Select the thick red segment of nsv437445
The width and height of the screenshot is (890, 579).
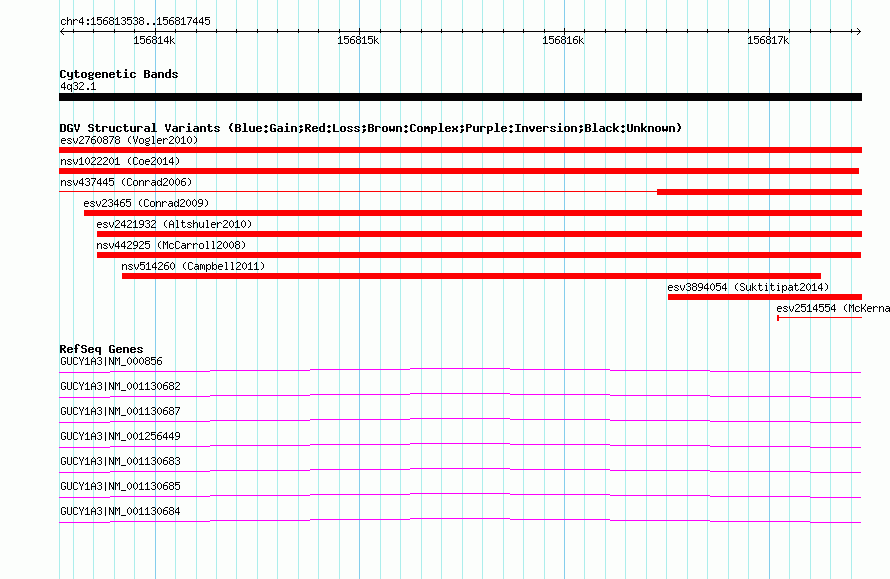(x=759, y=192)
